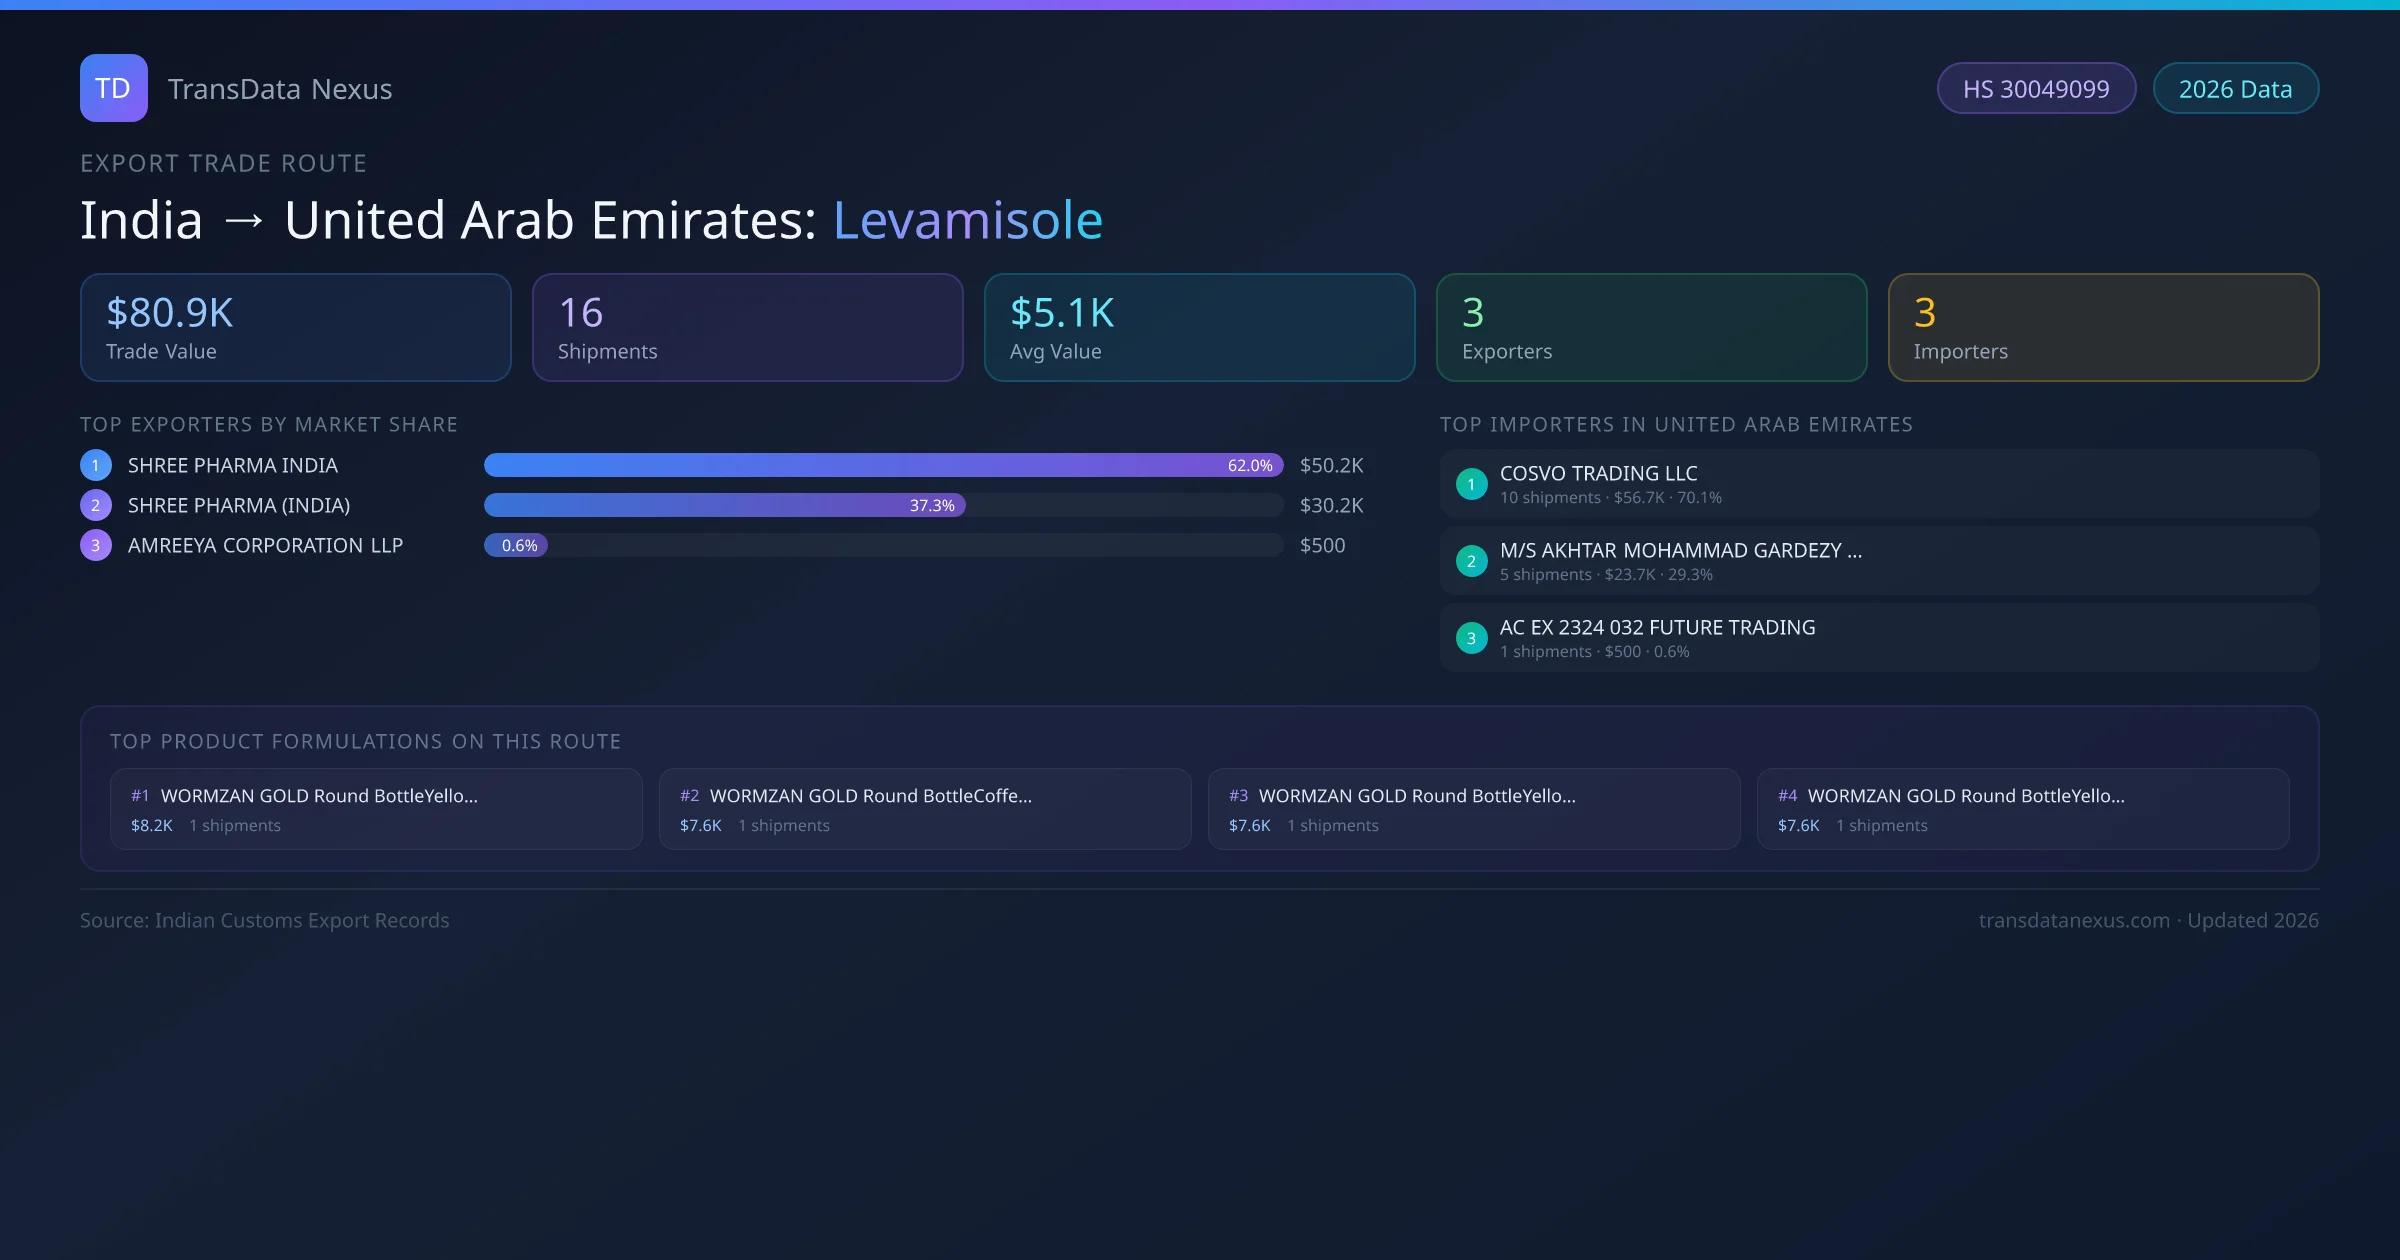Click the 2026 Data pill
Viewport: 2400px width, 1260px height.
click(2235, 89)
